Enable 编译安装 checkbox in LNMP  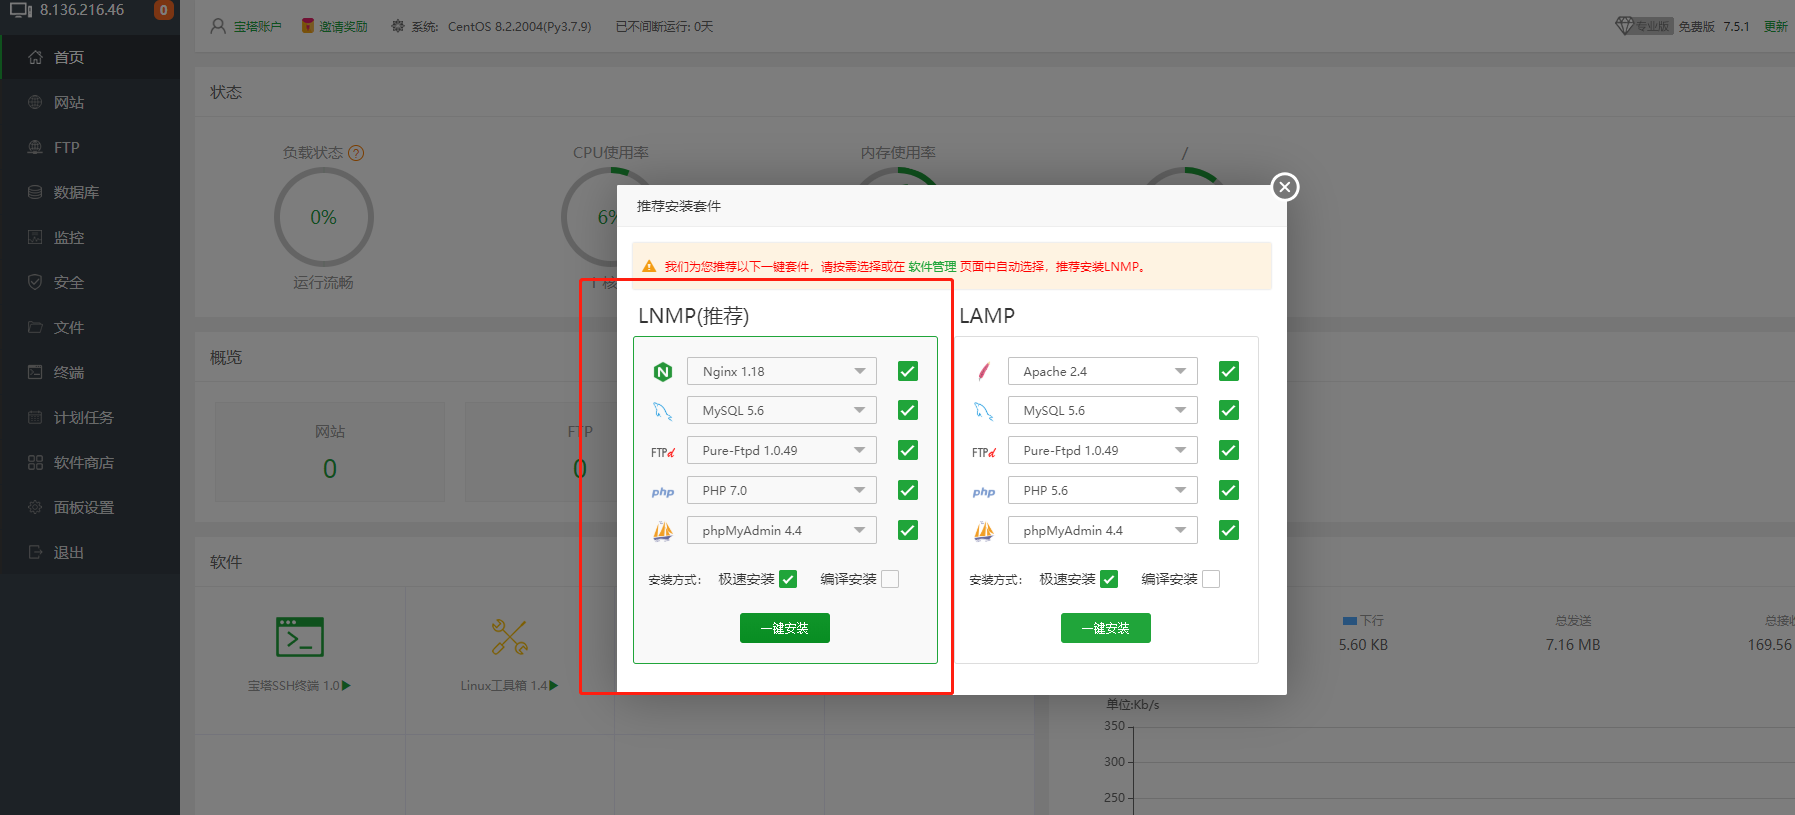tap(890, 579)
